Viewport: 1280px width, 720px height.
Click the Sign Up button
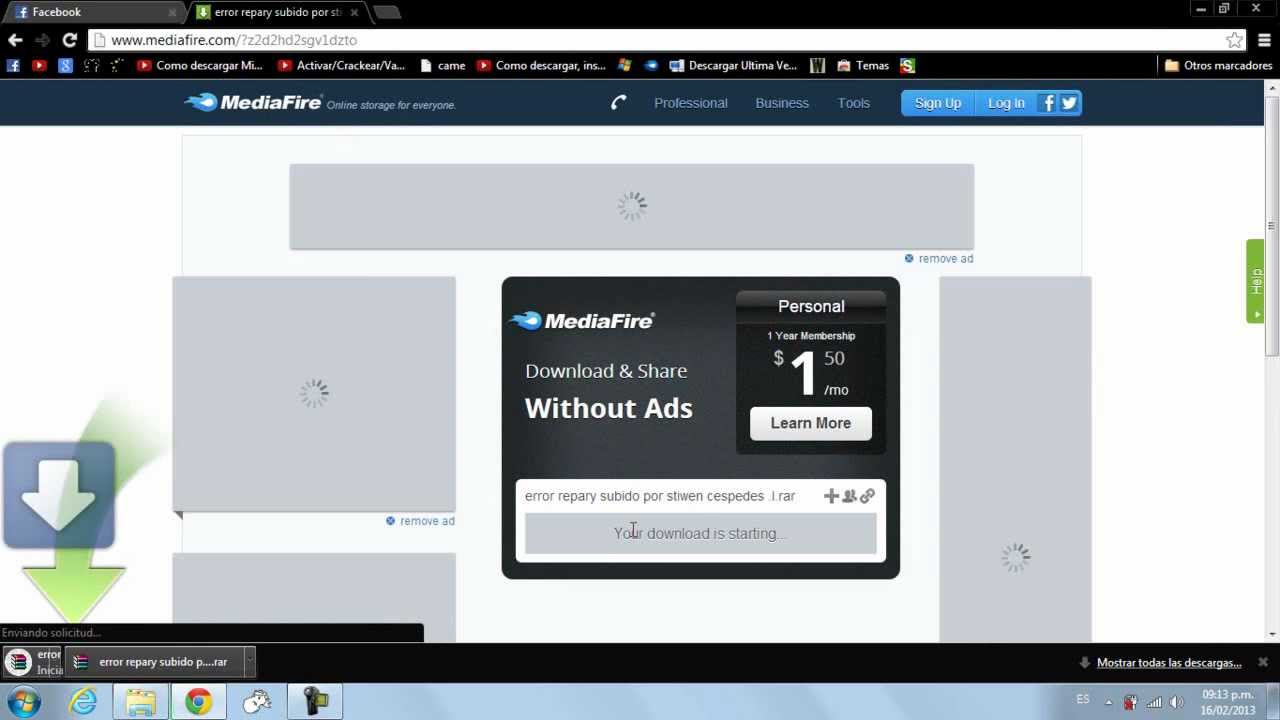[x=937, y=103]
